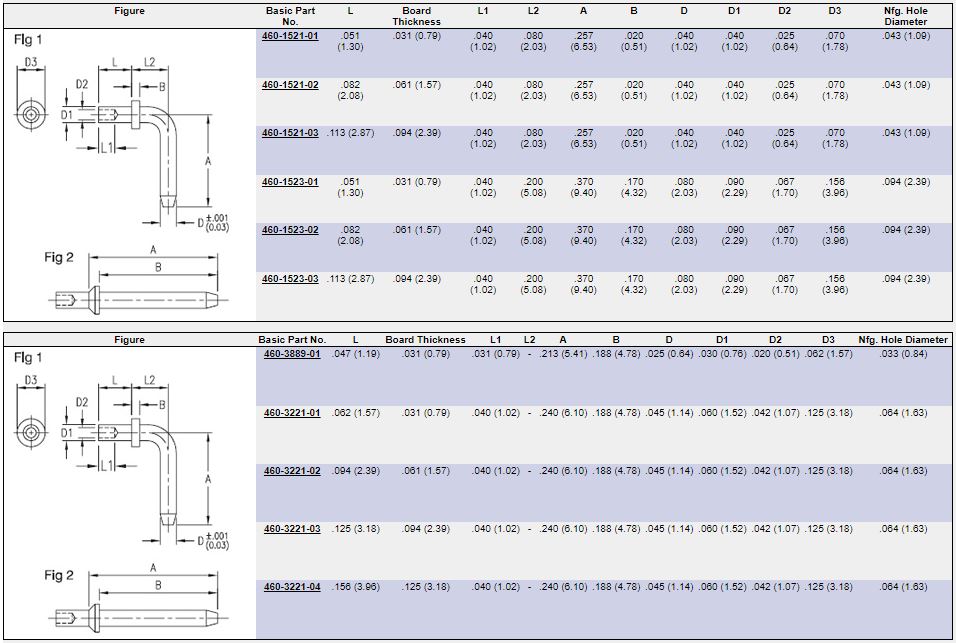The width and height of the screenshot is (956, 643).
Task: Click the Figure column header in top table
Action: (x=129, y=11)
